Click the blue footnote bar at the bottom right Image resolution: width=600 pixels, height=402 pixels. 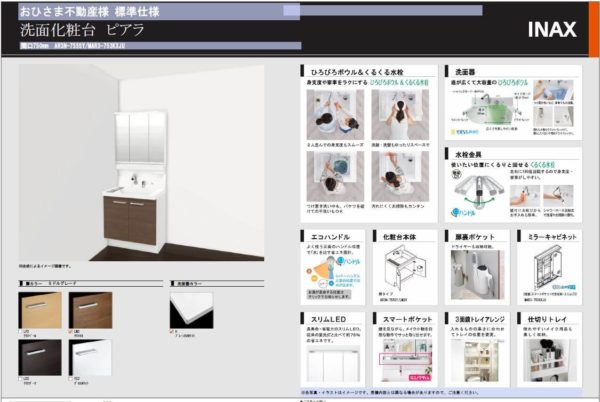pos(441,392)
